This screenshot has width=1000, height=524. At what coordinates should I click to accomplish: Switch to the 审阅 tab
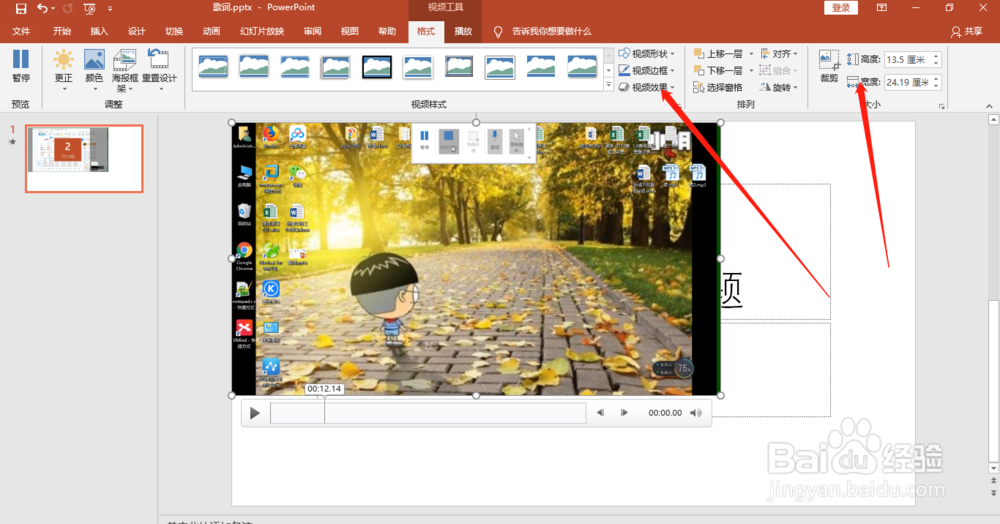312,31
